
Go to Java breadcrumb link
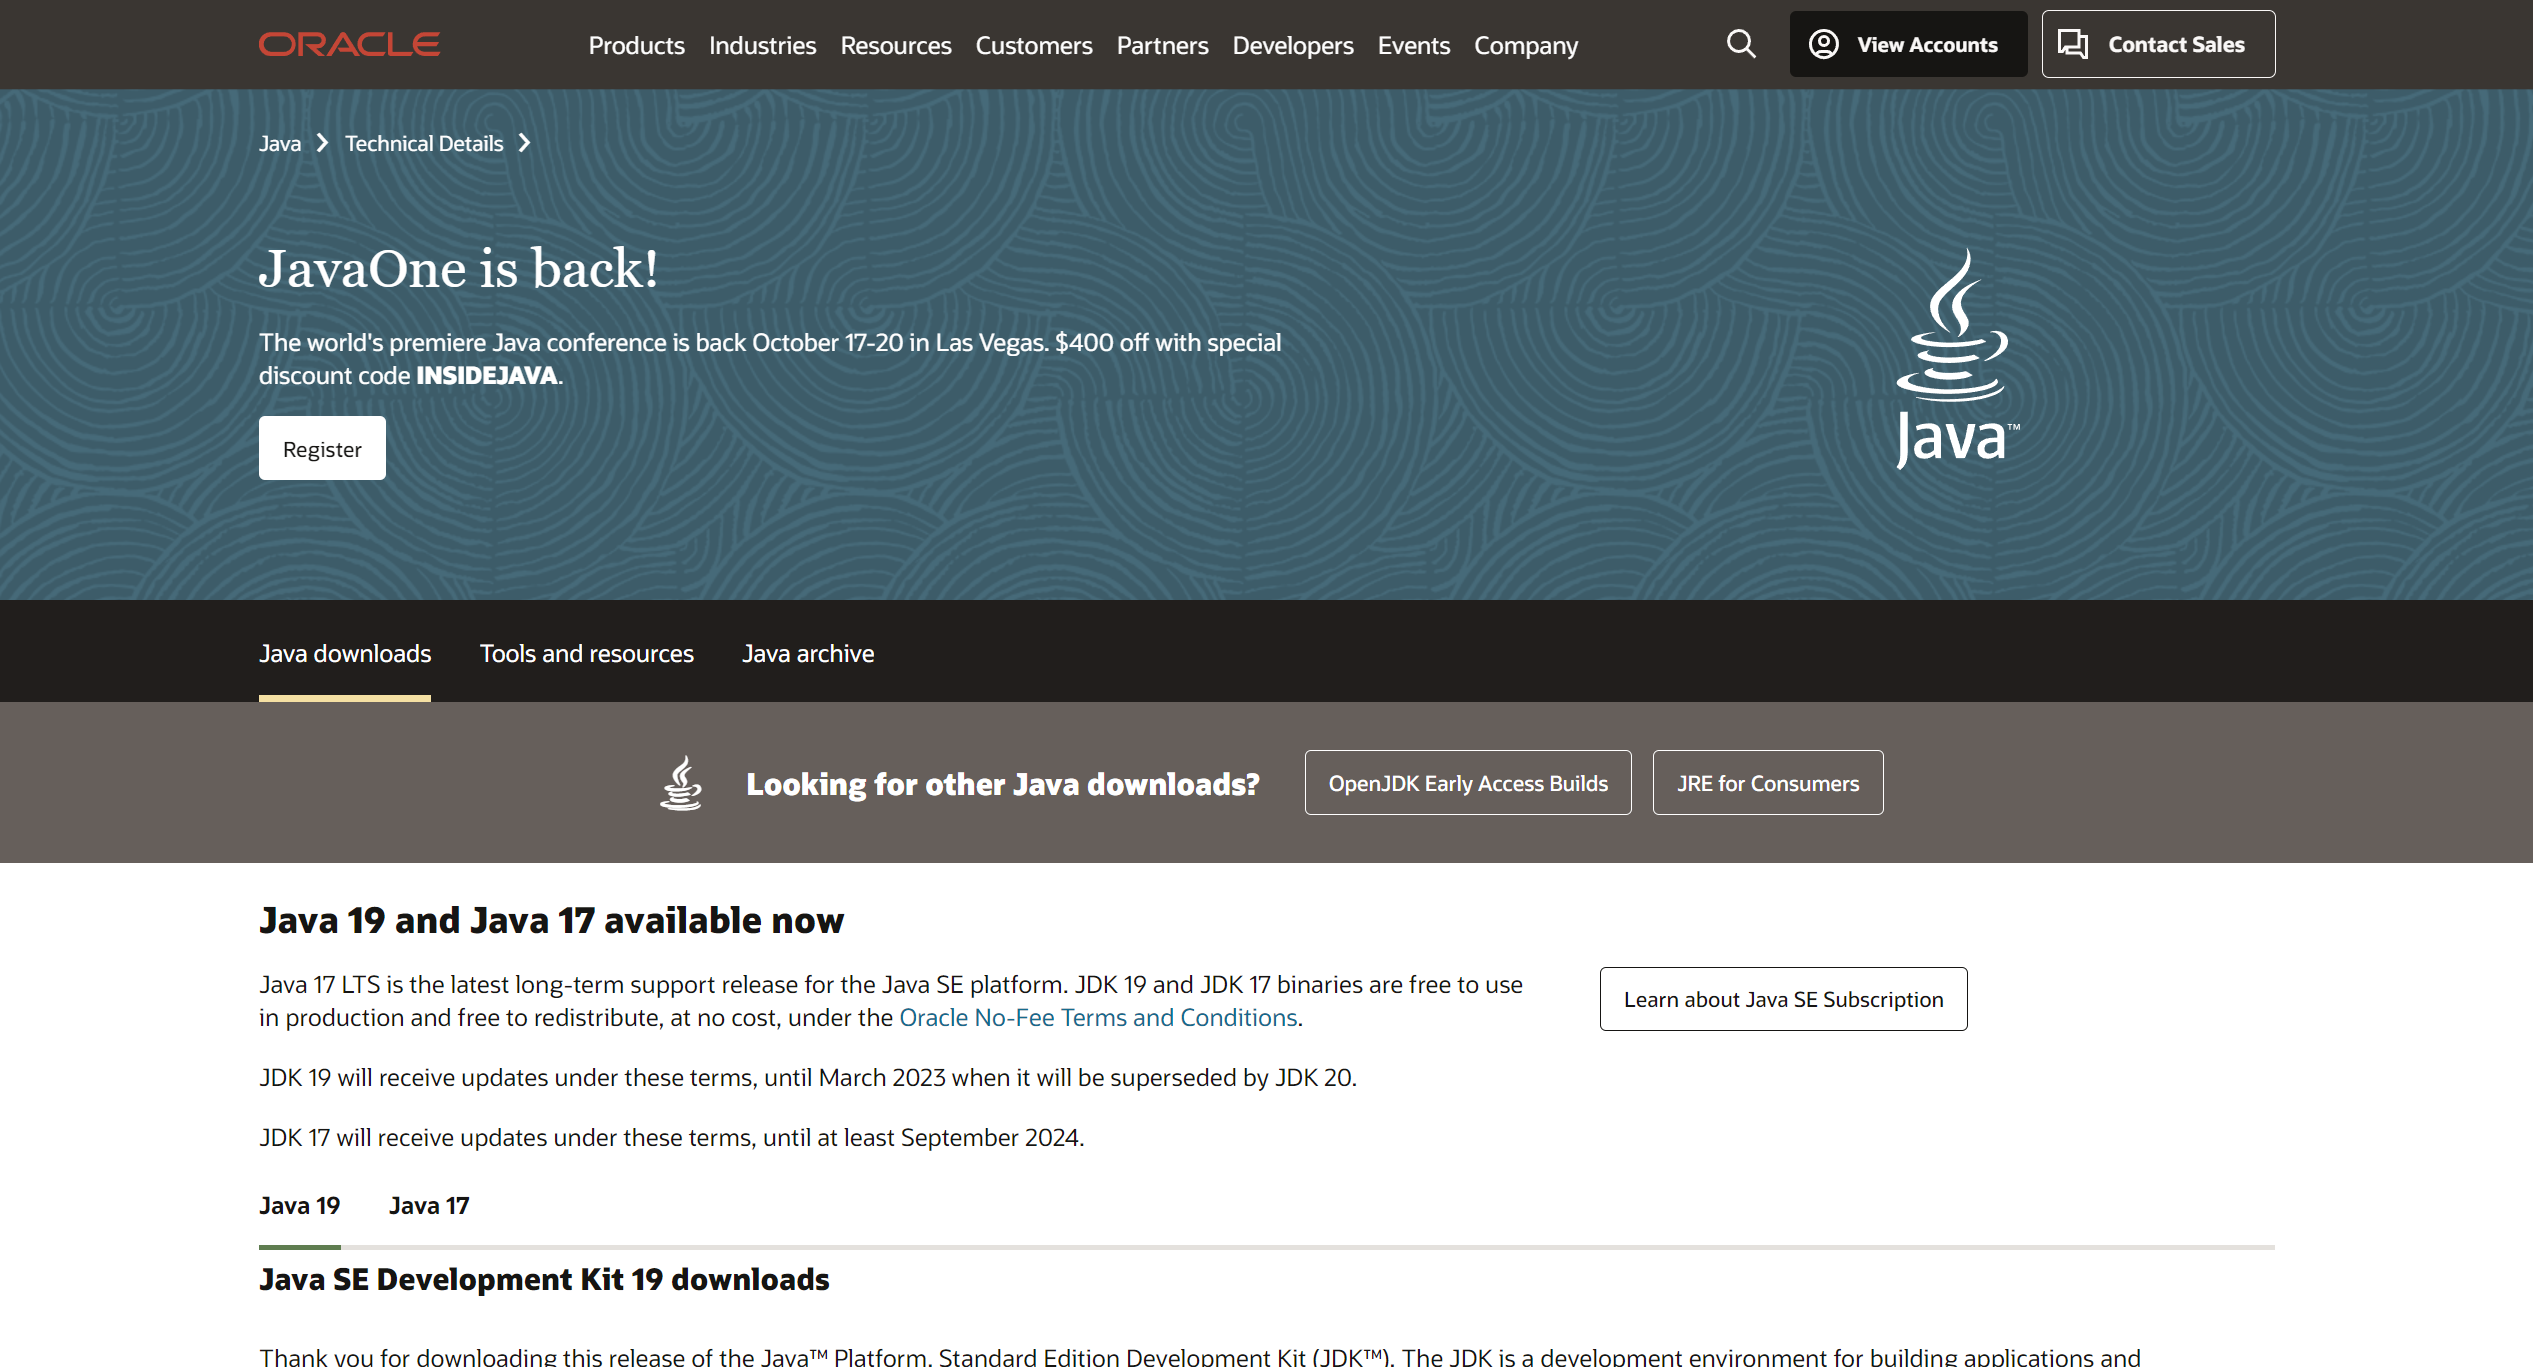pyautogui.click(x=280, y=143)
